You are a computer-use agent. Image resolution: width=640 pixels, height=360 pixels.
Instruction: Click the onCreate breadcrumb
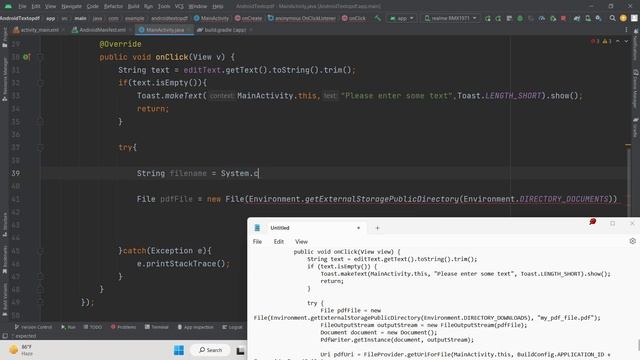coord(249,18)
